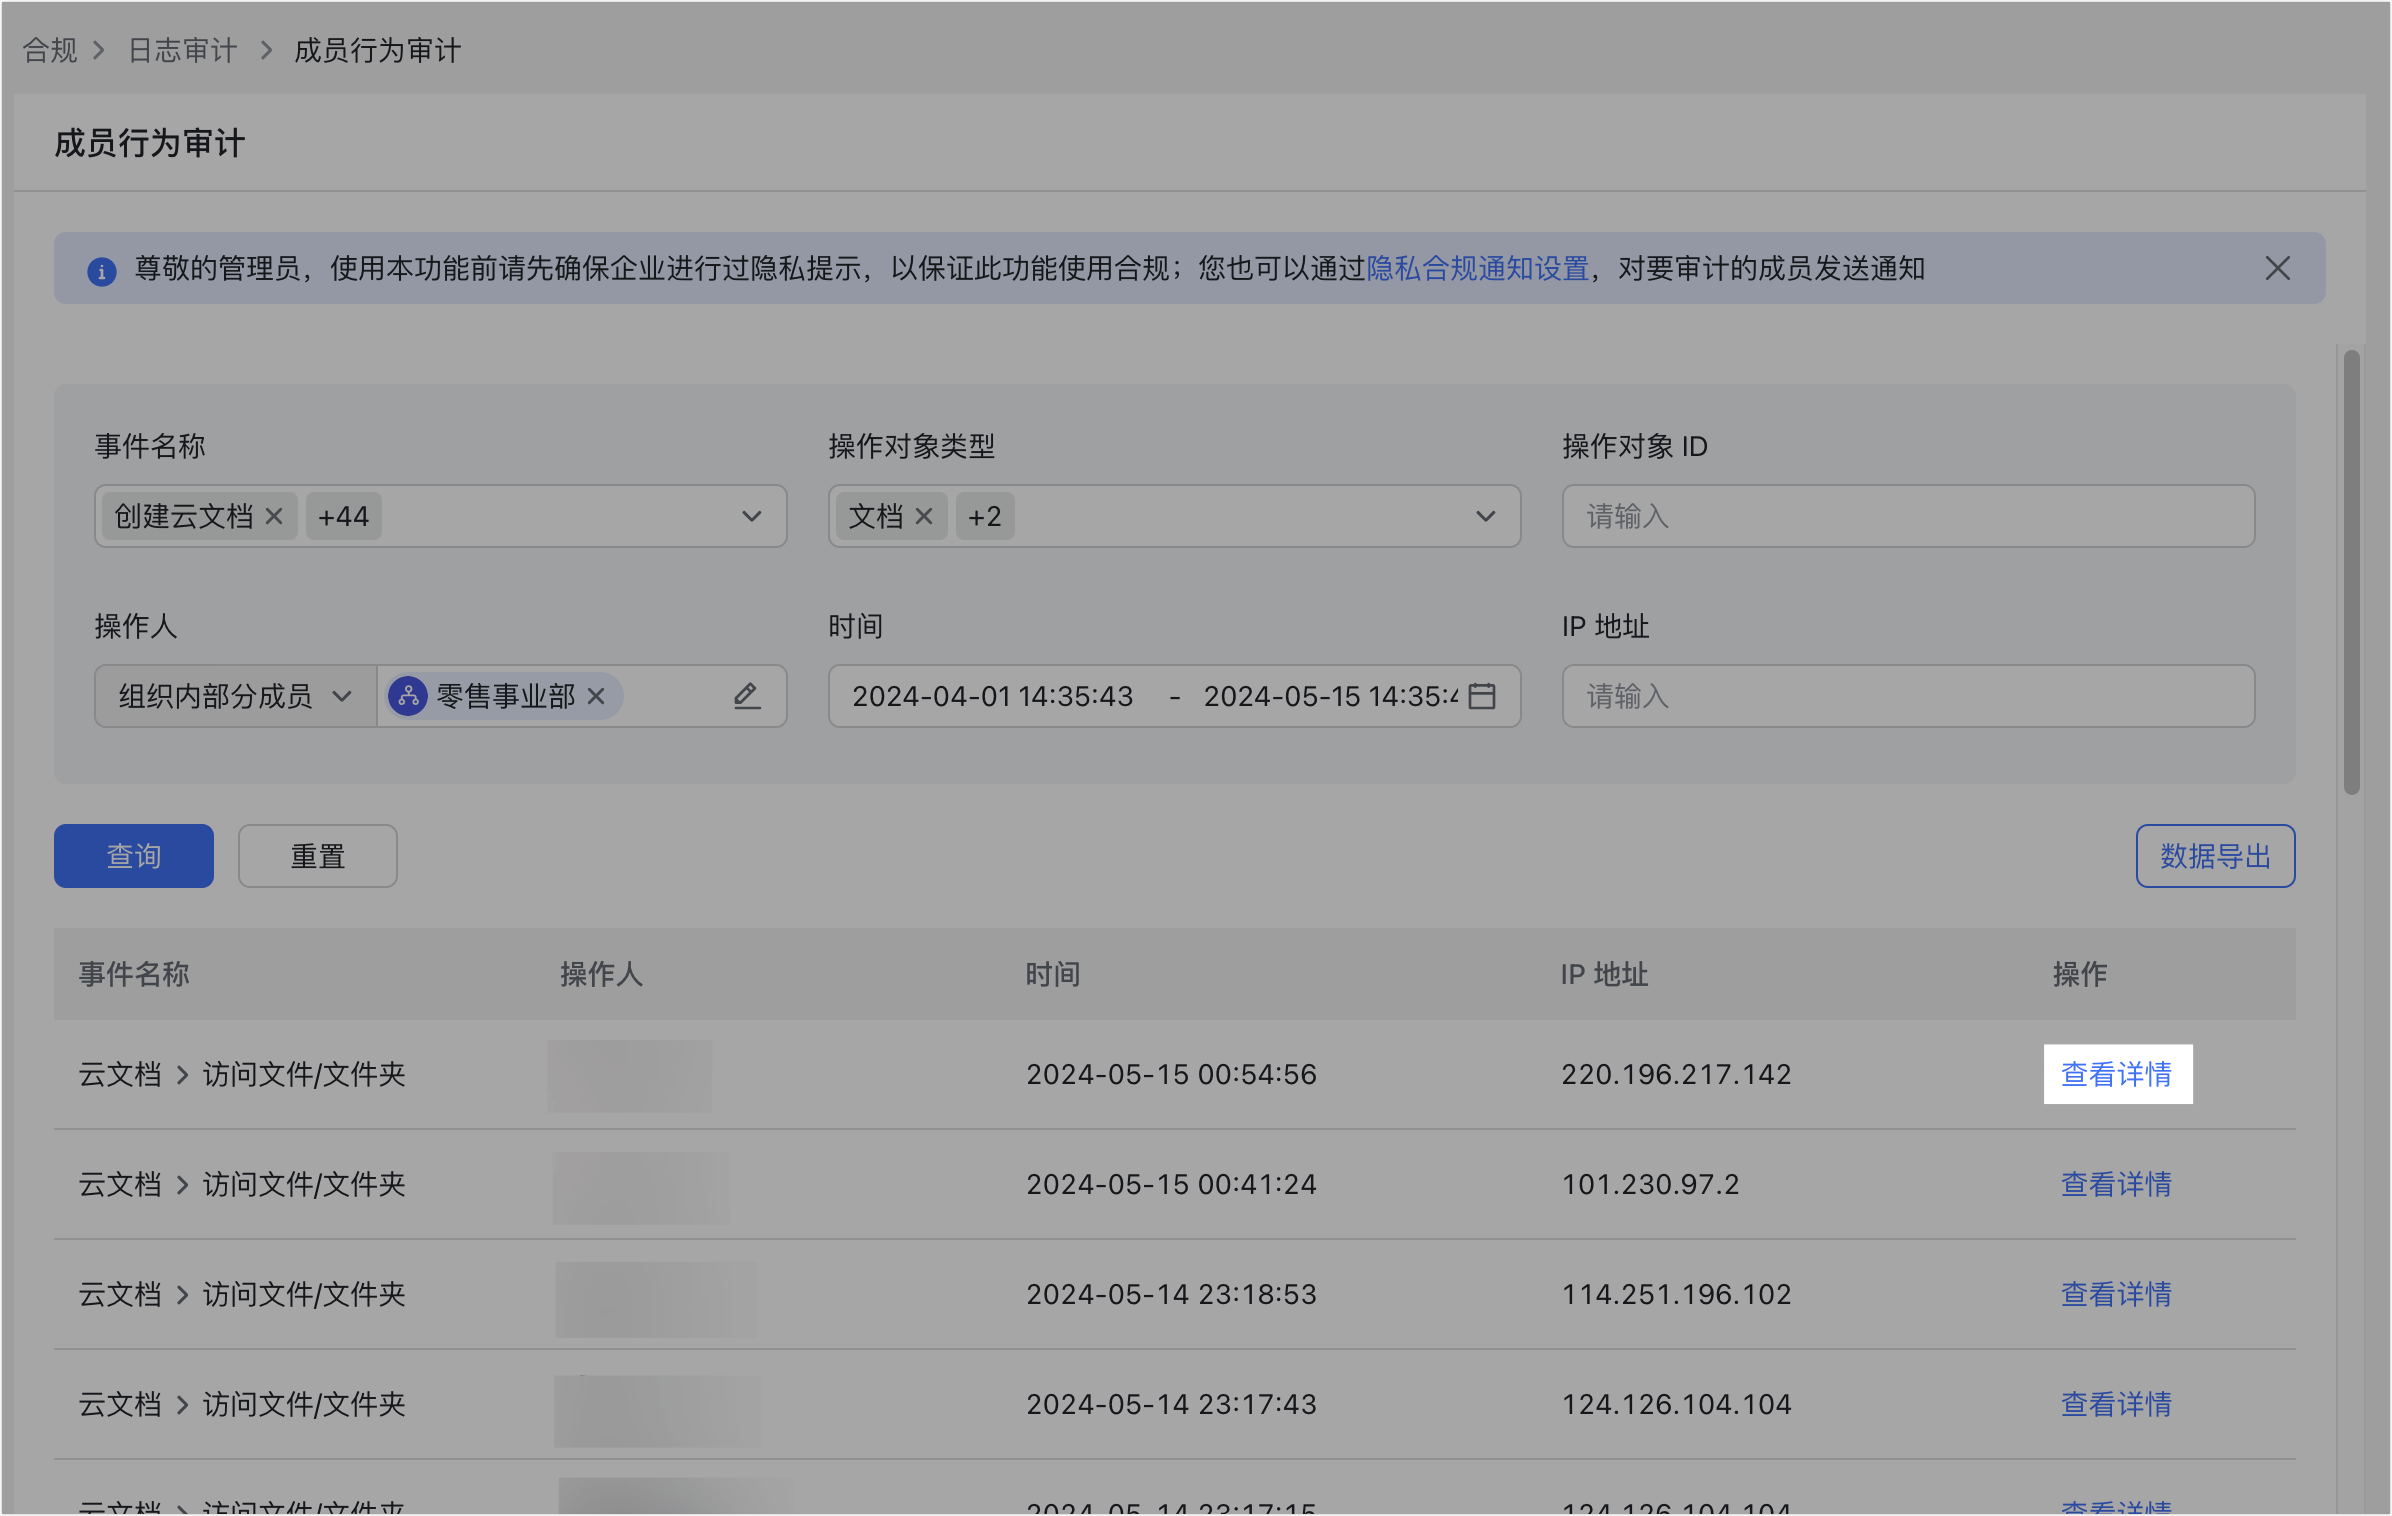Remove the 创建云文档 tag
Viewport: 2392px width, 1516px height.
coord(274,516)
